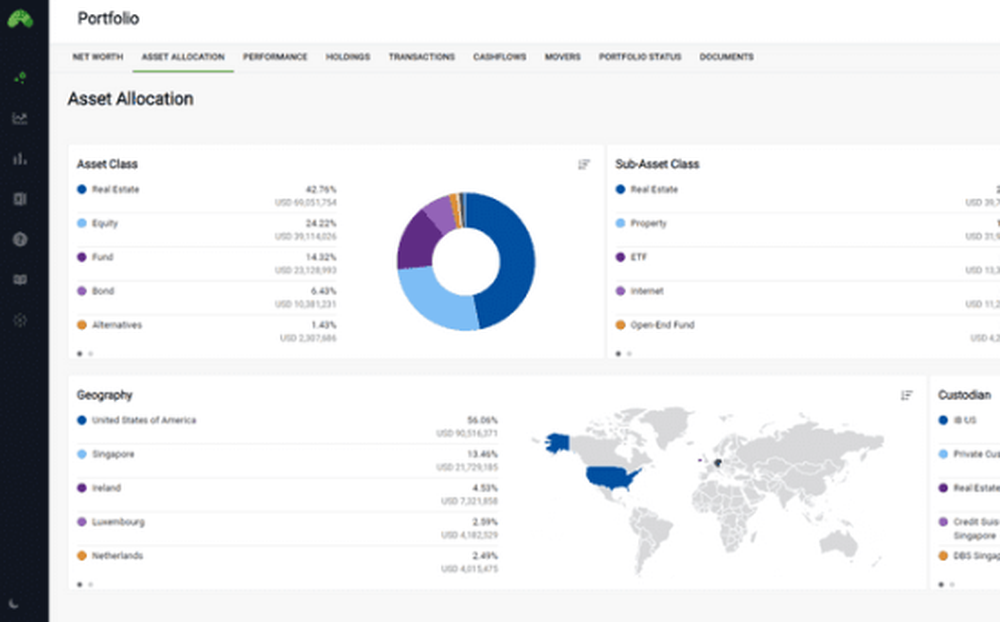
Task: Click Singapore in the Geography list
Action: (112, 454)
